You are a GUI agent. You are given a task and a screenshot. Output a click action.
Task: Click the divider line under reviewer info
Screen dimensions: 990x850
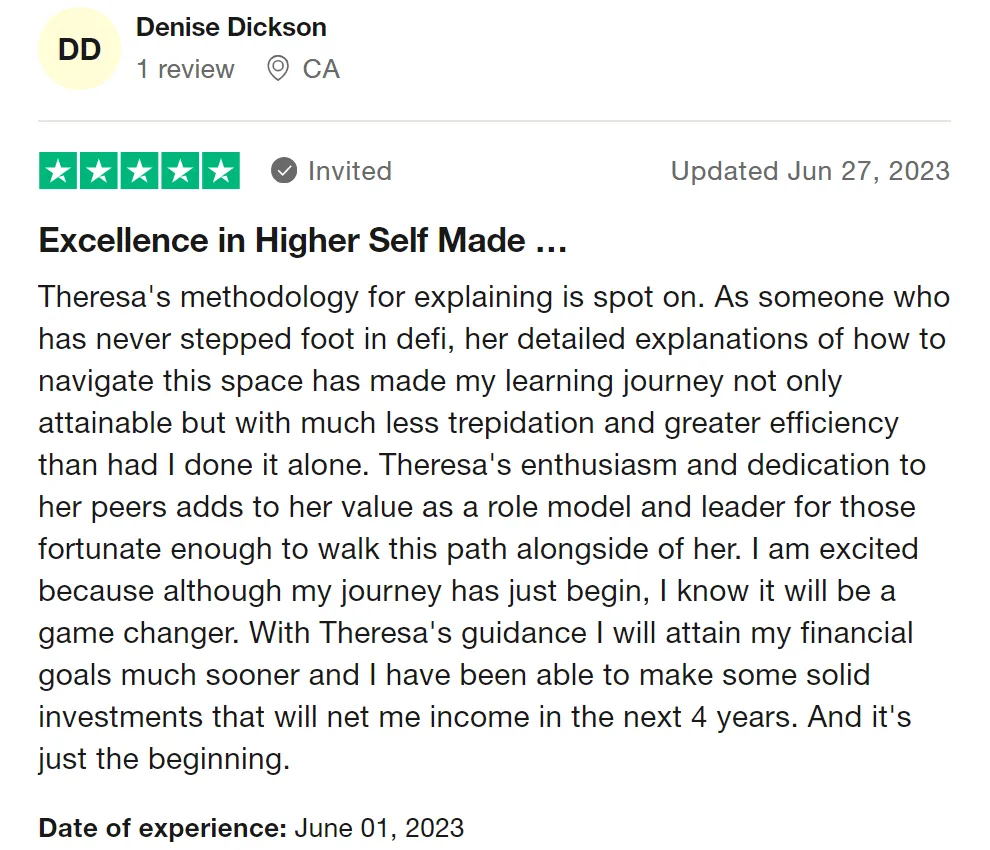(x=494, y=121)
